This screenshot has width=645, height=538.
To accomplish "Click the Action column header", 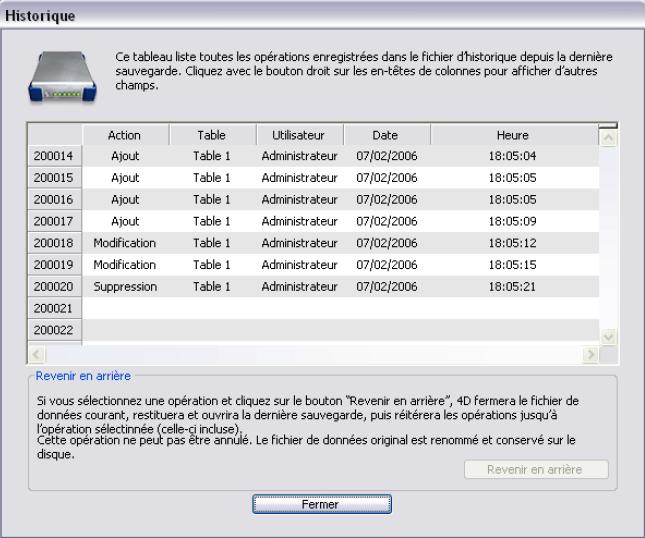I will [124, 135].
